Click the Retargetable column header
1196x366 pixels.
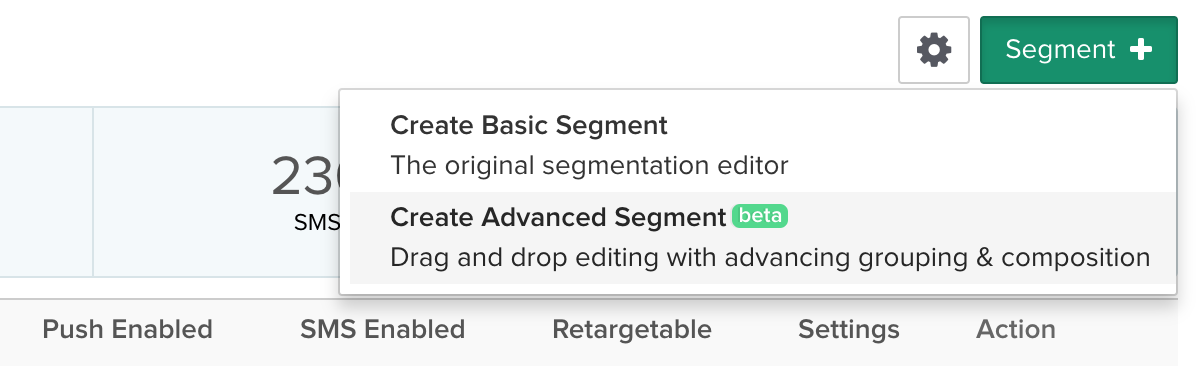pyautogui.click(x=632, y=329)
